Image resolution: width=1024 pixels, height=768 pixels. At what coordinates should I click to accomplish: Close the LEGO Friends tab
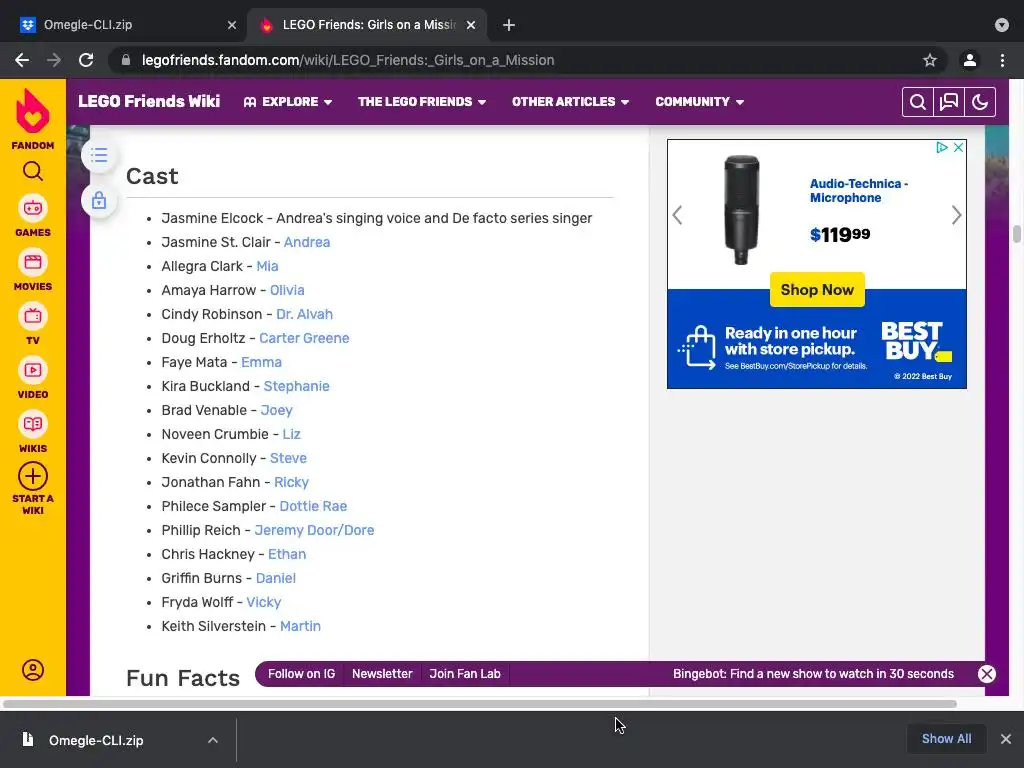coord(471,25)
